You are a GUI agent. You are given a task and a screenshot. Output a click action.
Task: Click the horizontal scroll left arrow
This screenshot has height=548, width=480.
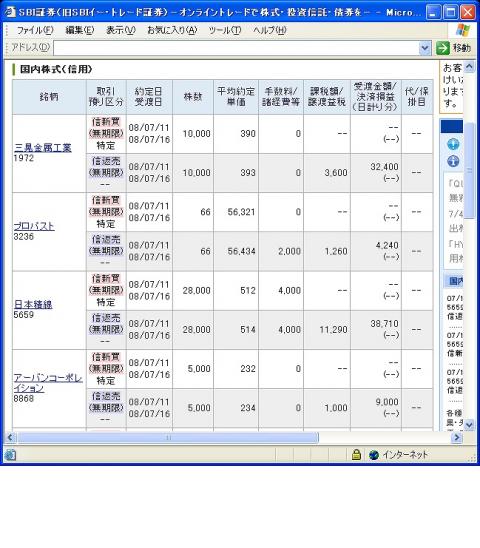pyautogui.click(x=10, y=437)
